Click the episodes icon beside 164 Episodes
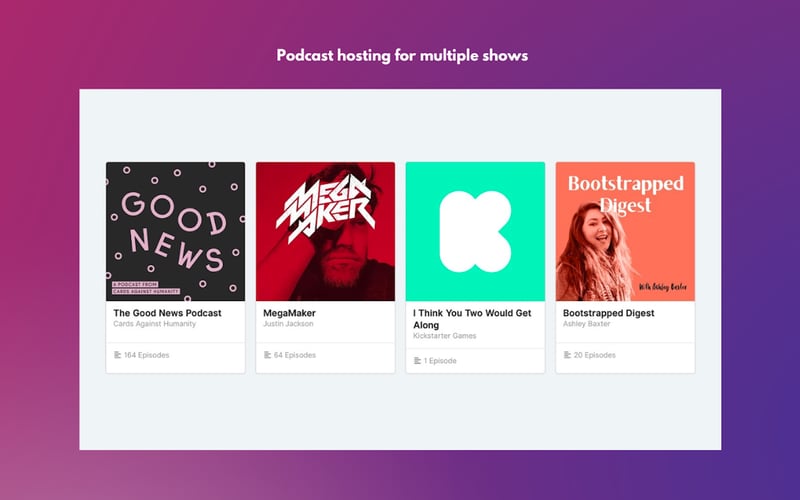 click(x=117, y=355)
